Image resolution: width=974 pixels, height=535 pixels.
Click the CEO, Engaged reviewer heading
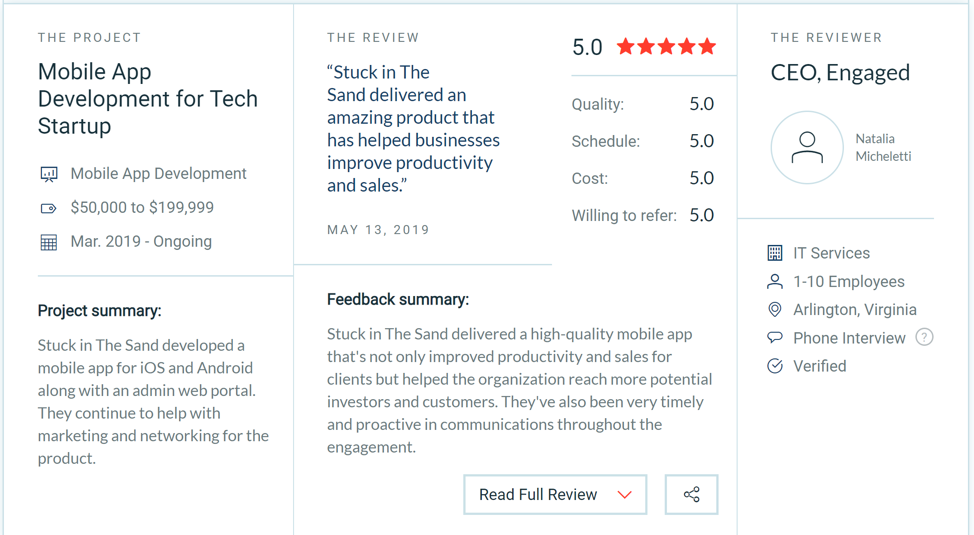point(840,73)
